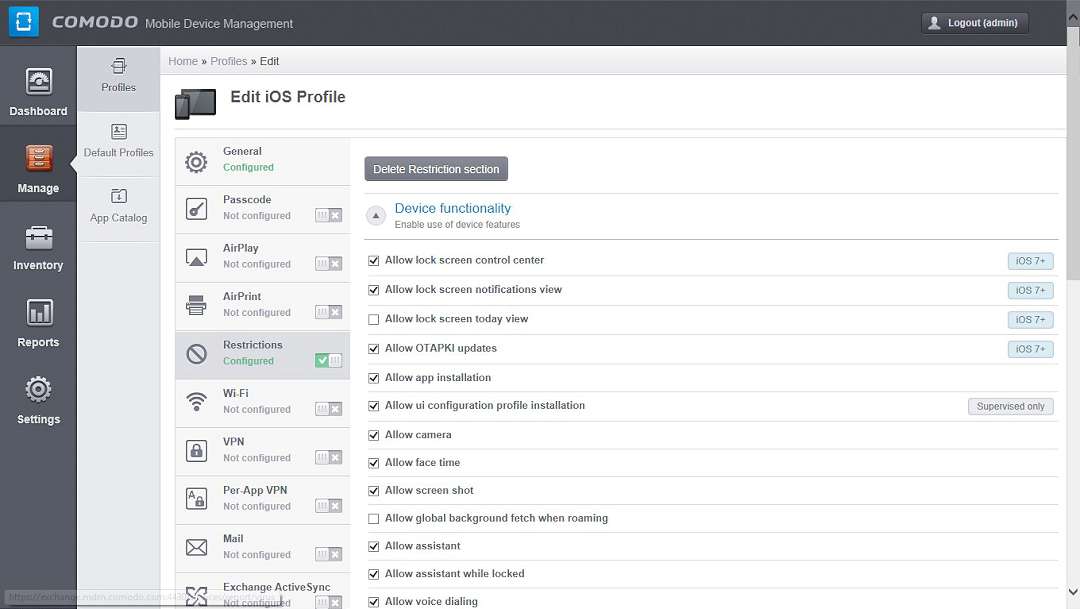Toggle the Mail section switch
The height and width of the screenshot is (609, 1080).
tap(329, 555)
